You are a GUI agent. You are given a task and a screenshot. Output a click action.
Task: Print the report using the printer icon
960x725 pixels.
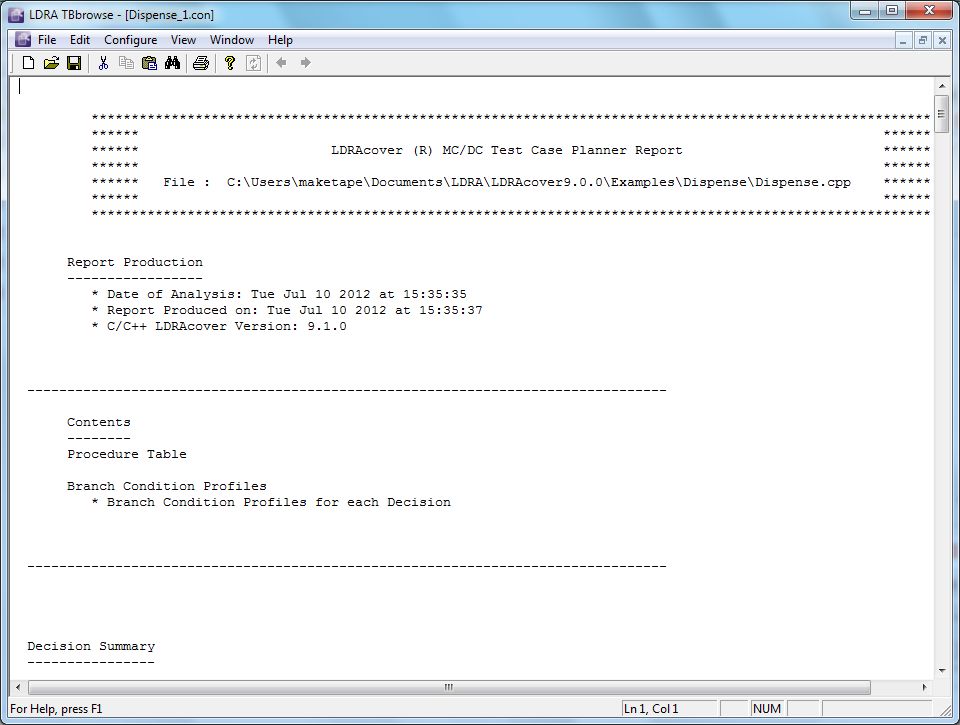(x=201, y=63)
